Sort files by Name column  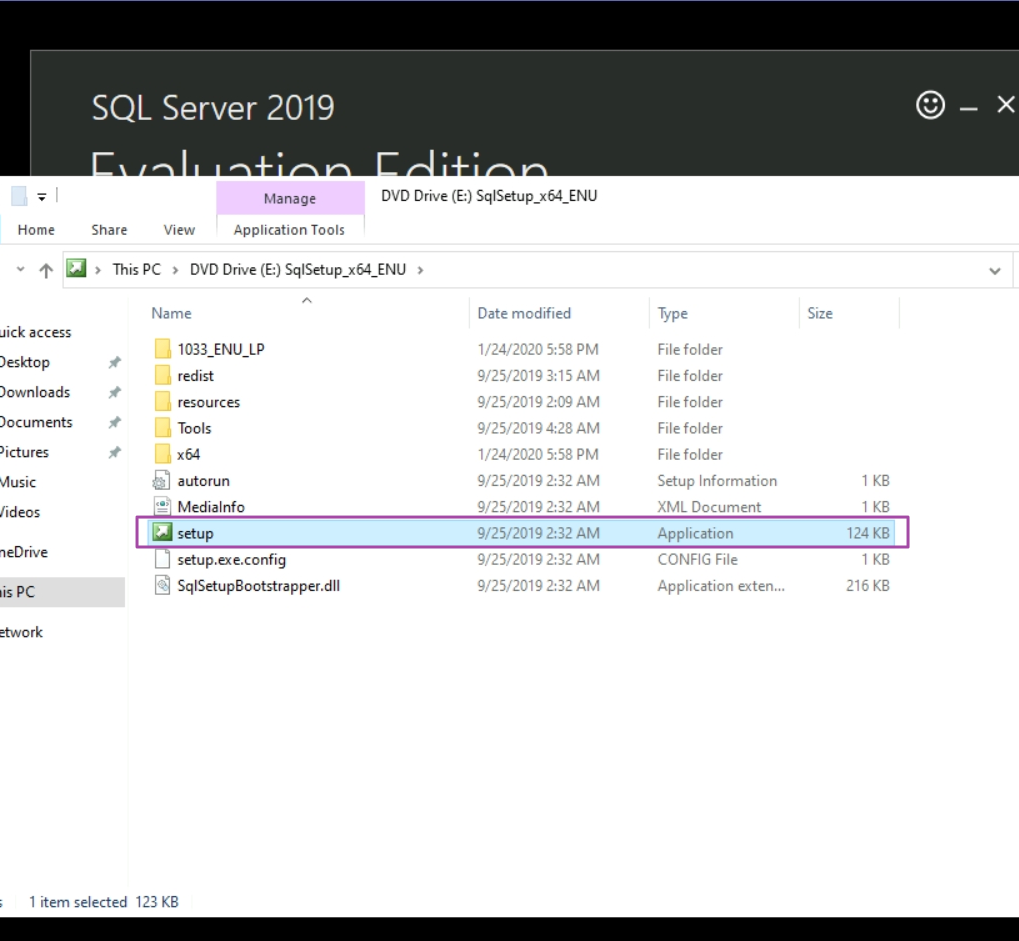tap(172, 313)
